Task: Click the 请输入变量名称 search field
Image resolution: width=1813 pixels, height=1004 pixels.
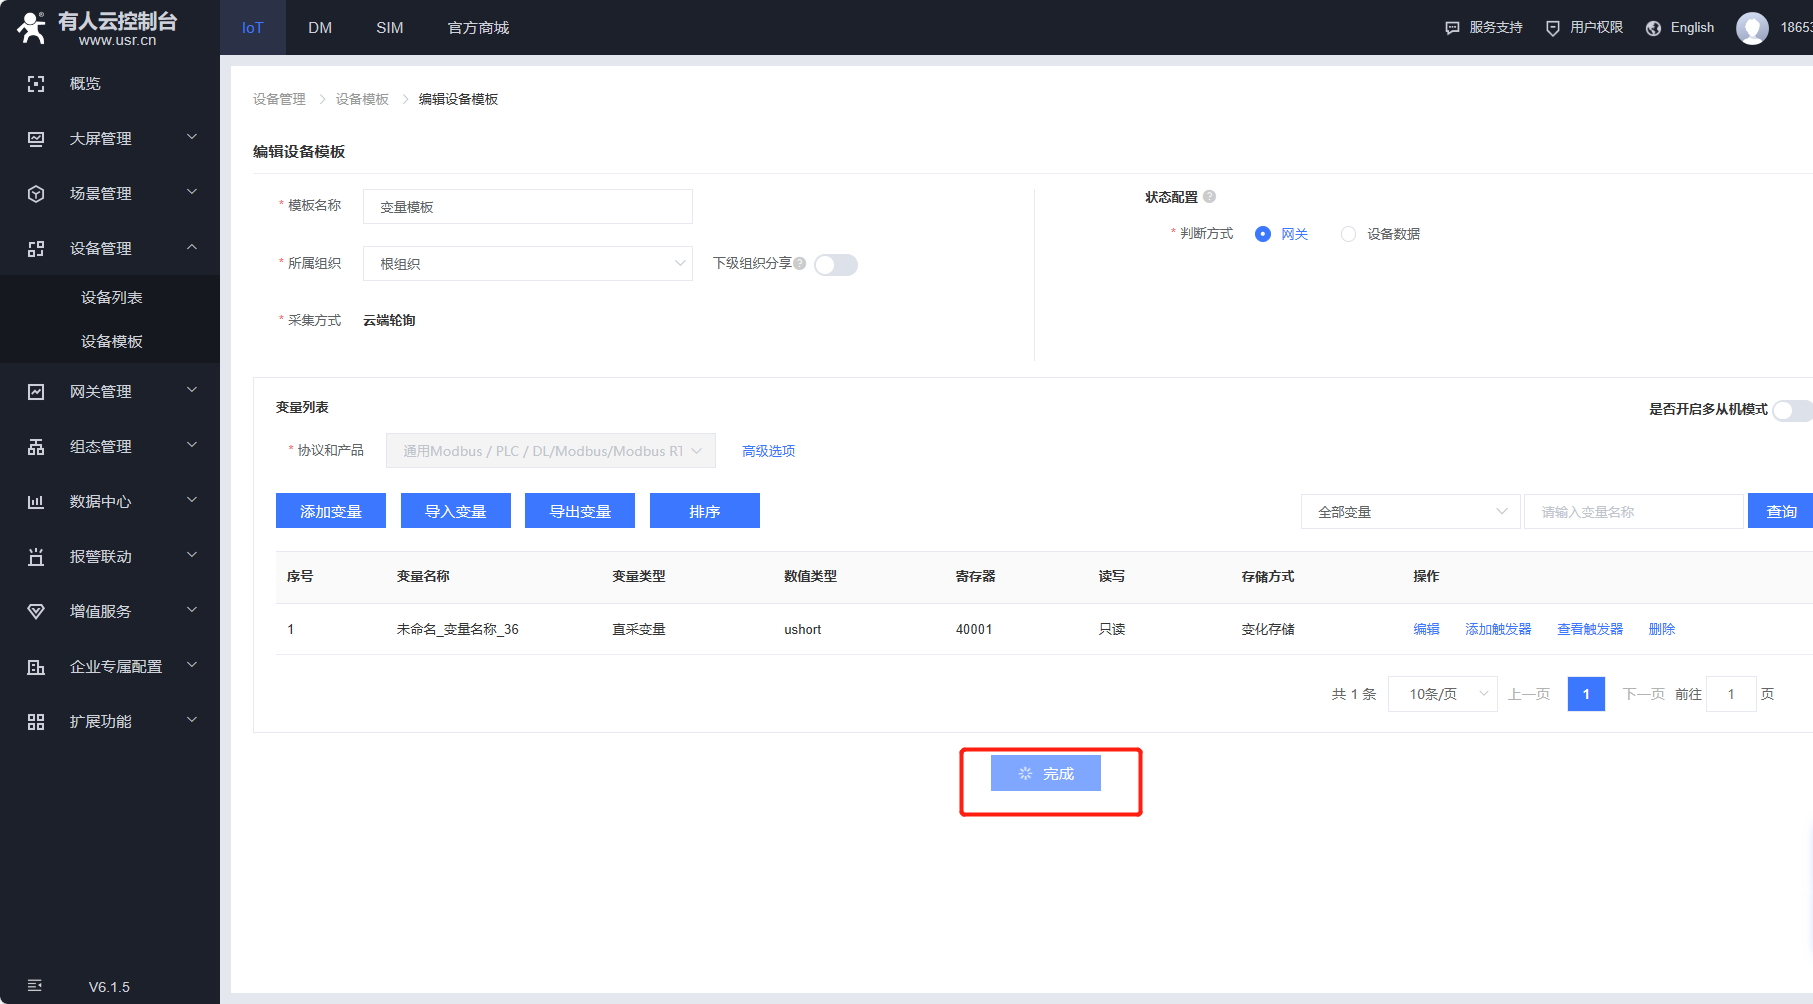Action: [x=1632, y=512]
